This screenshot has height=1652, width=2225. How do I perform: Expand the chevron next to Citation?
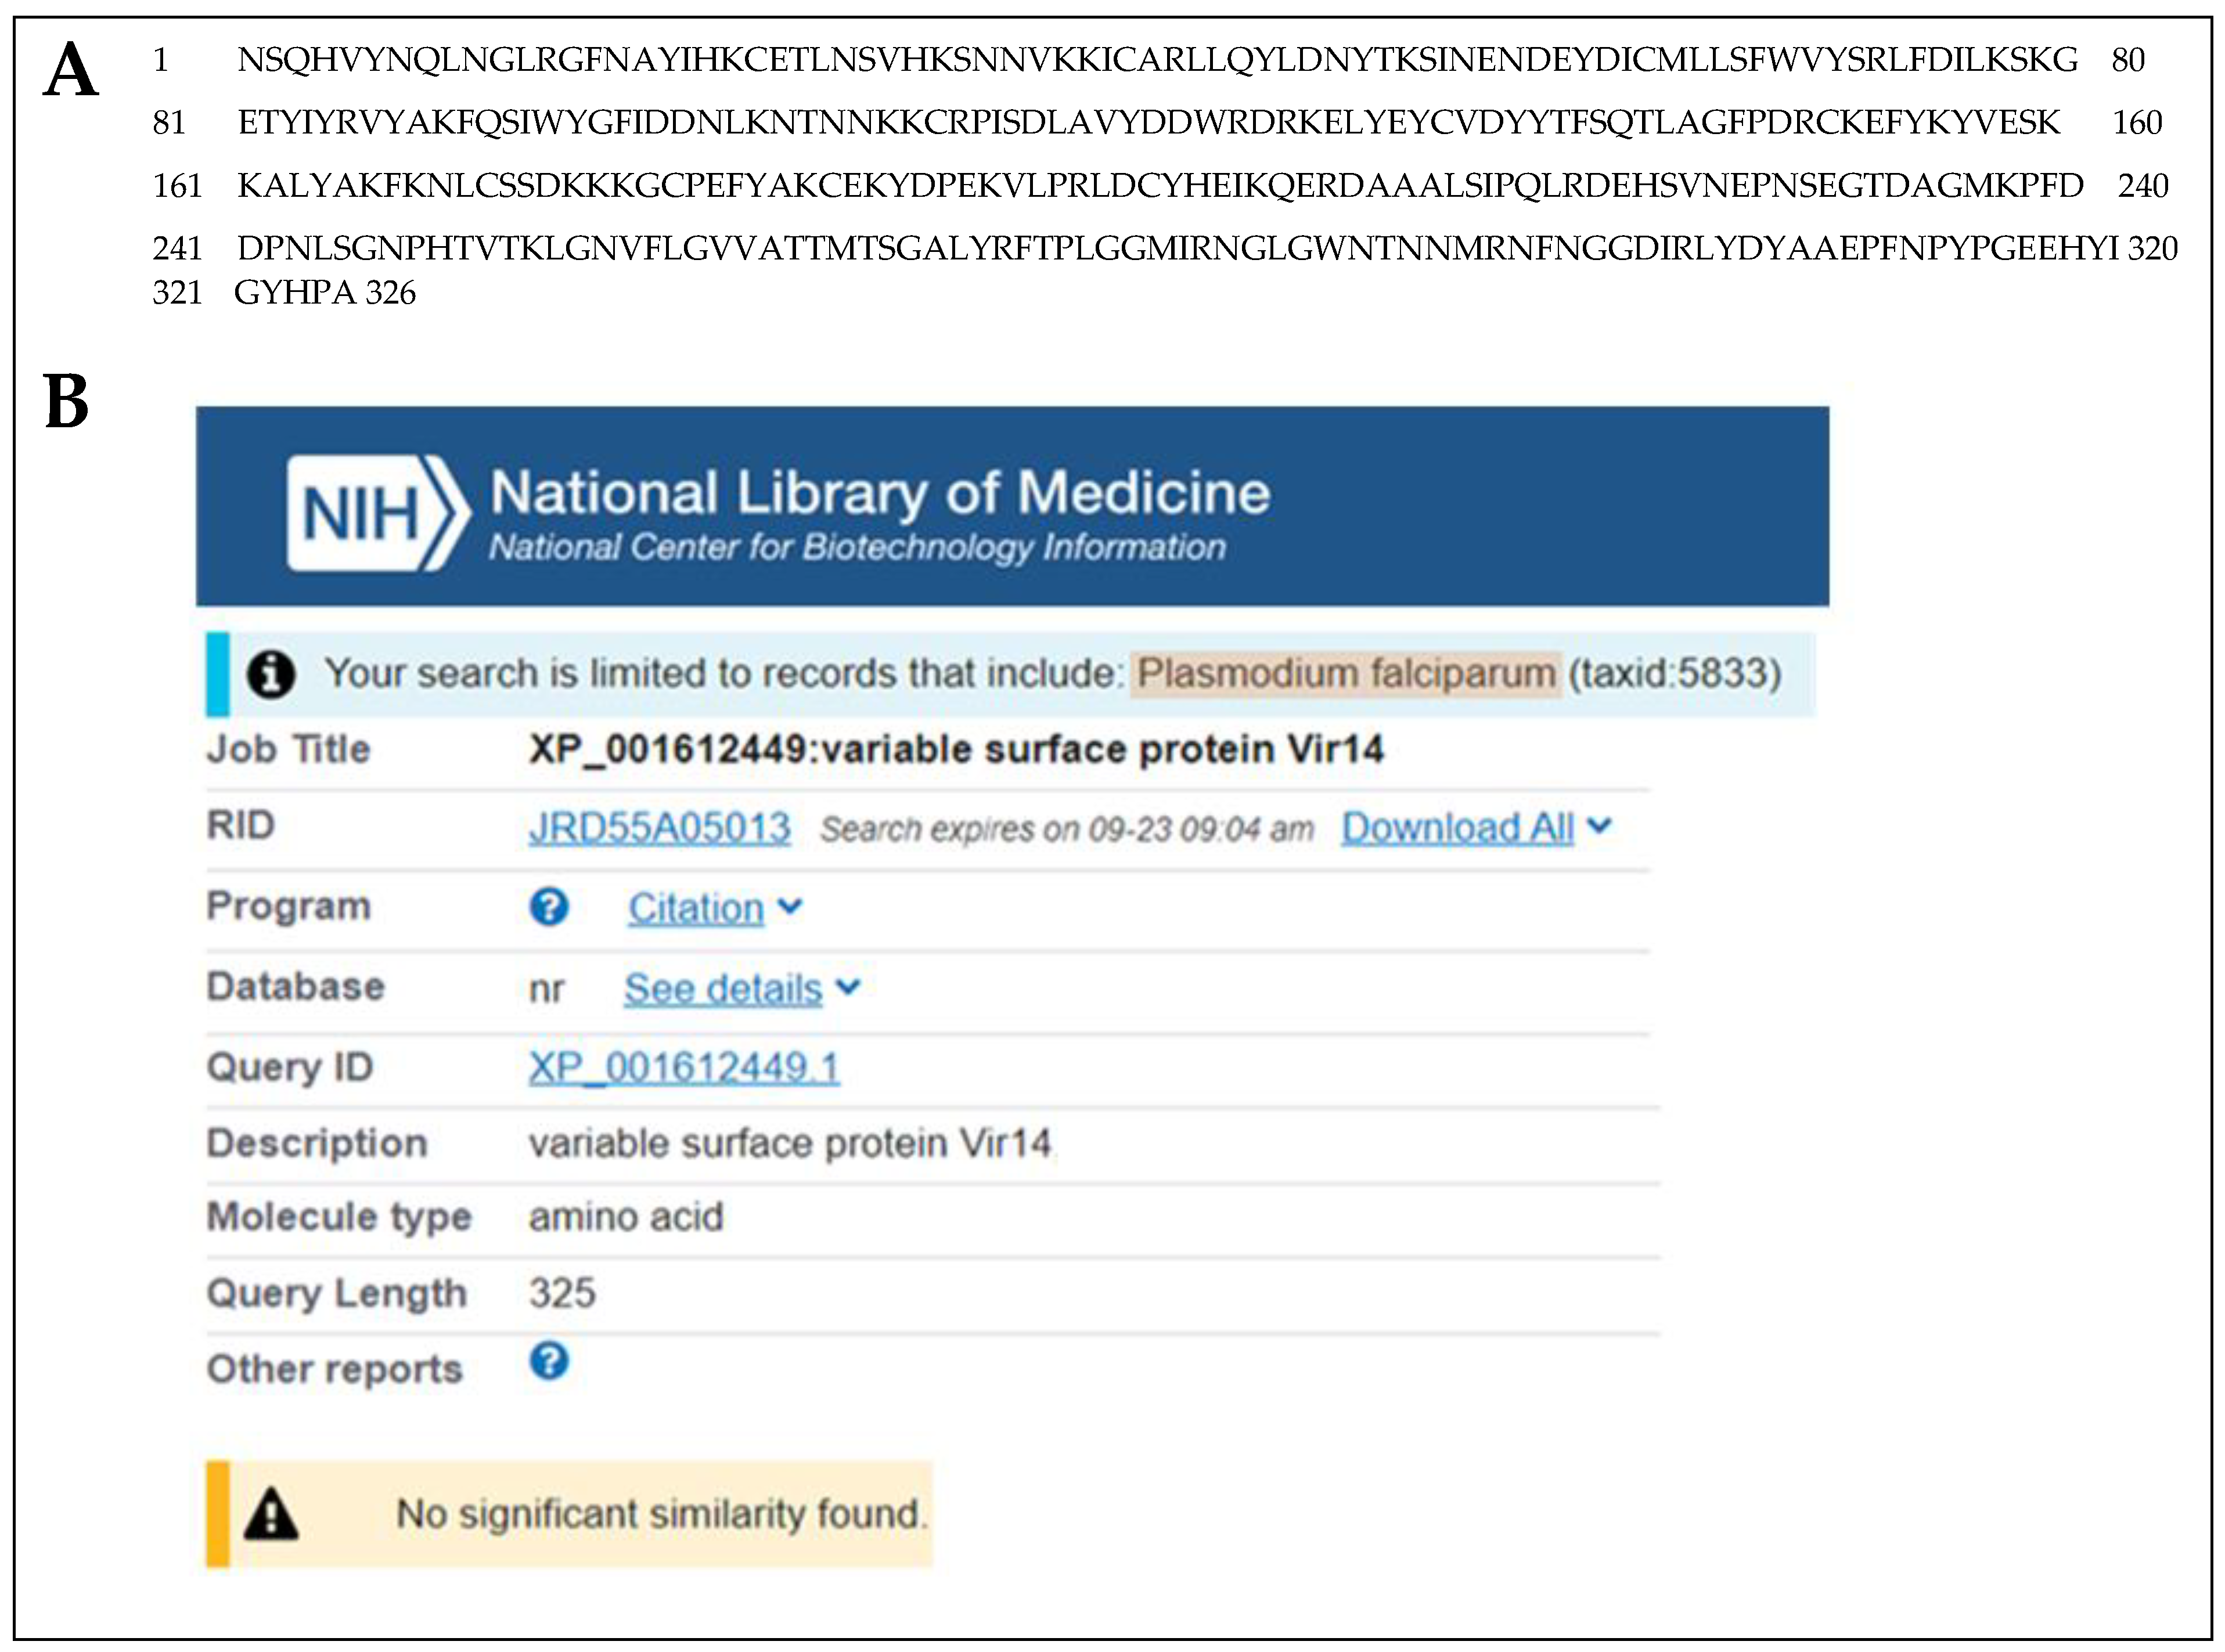(x=790, y=907)
